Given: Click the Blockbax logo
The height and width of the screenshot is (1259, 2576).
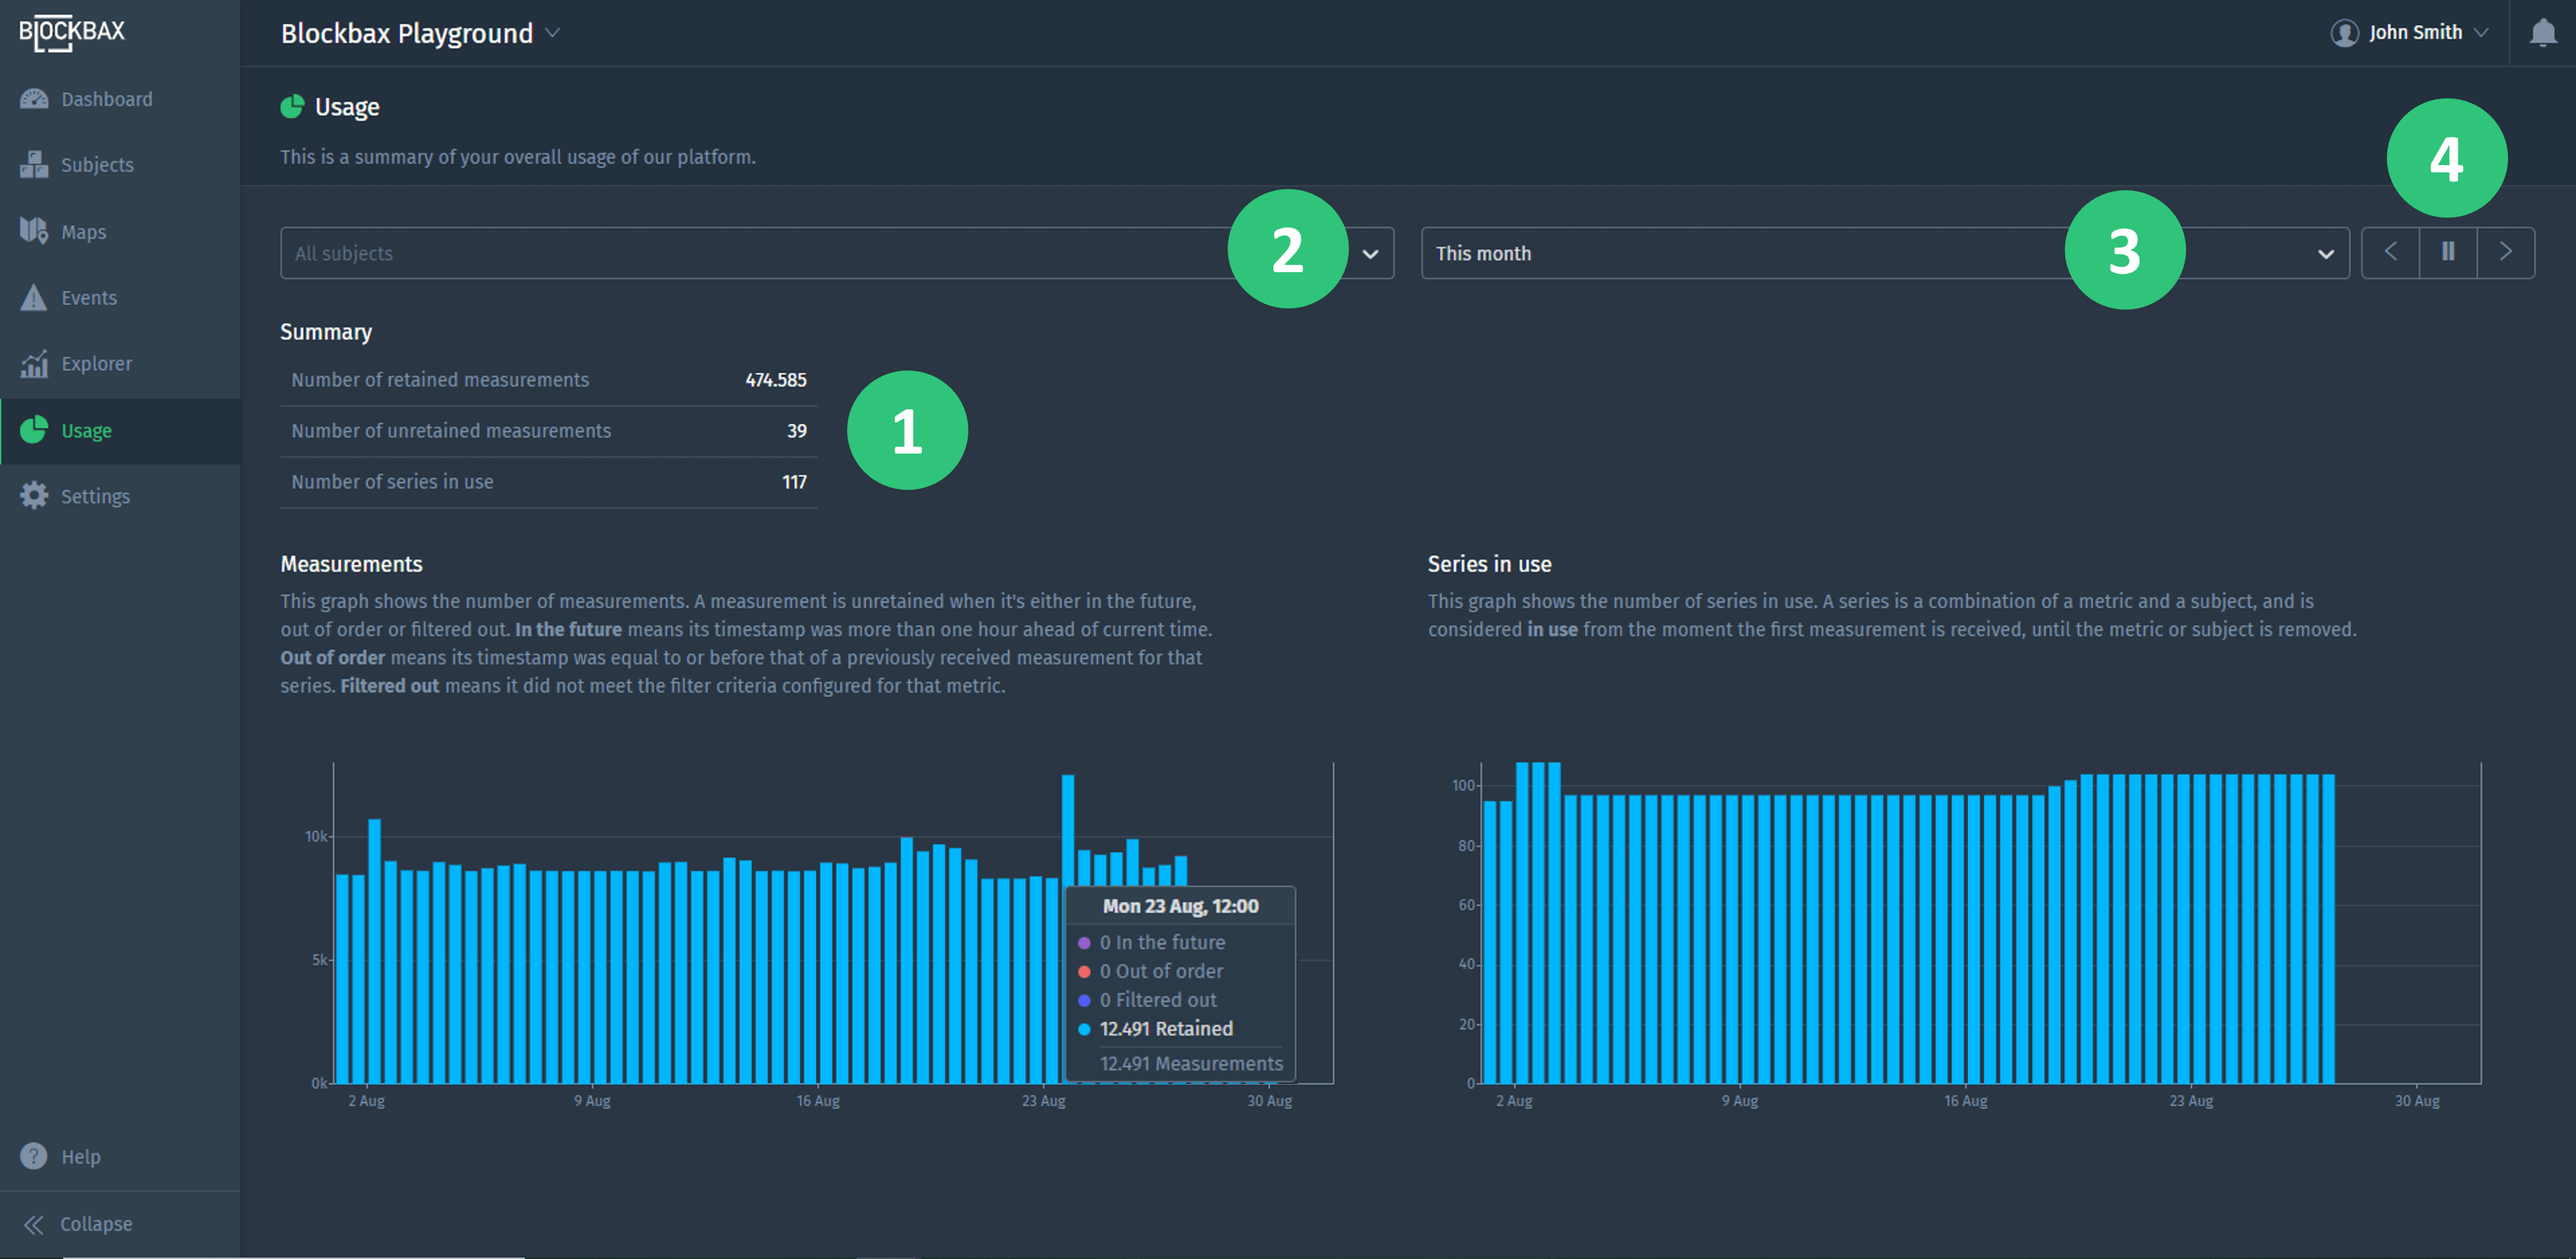Looking at the screenshot, I should [71, 32].
